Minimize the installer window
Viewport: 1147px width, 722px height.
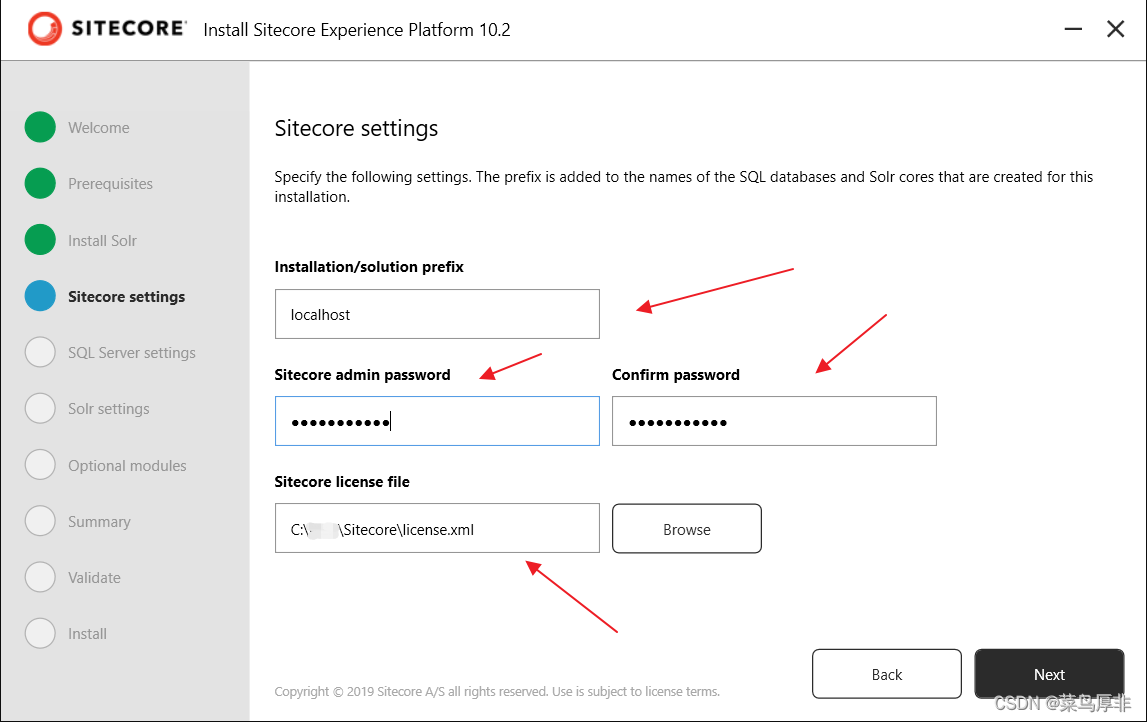coord(1073,29)
